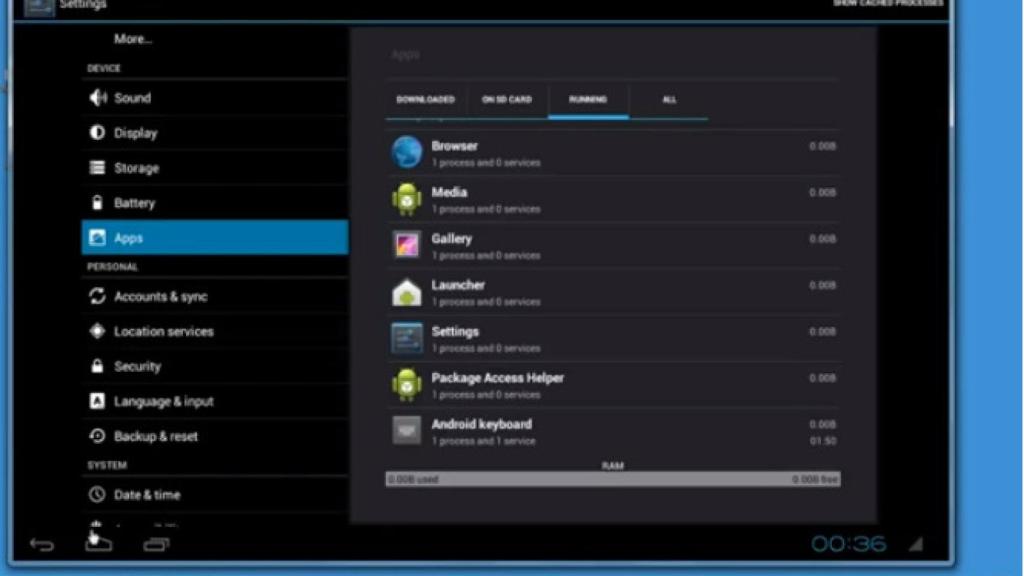Tap the 00:36 clock in the status bar

click(x=851, y=541)
